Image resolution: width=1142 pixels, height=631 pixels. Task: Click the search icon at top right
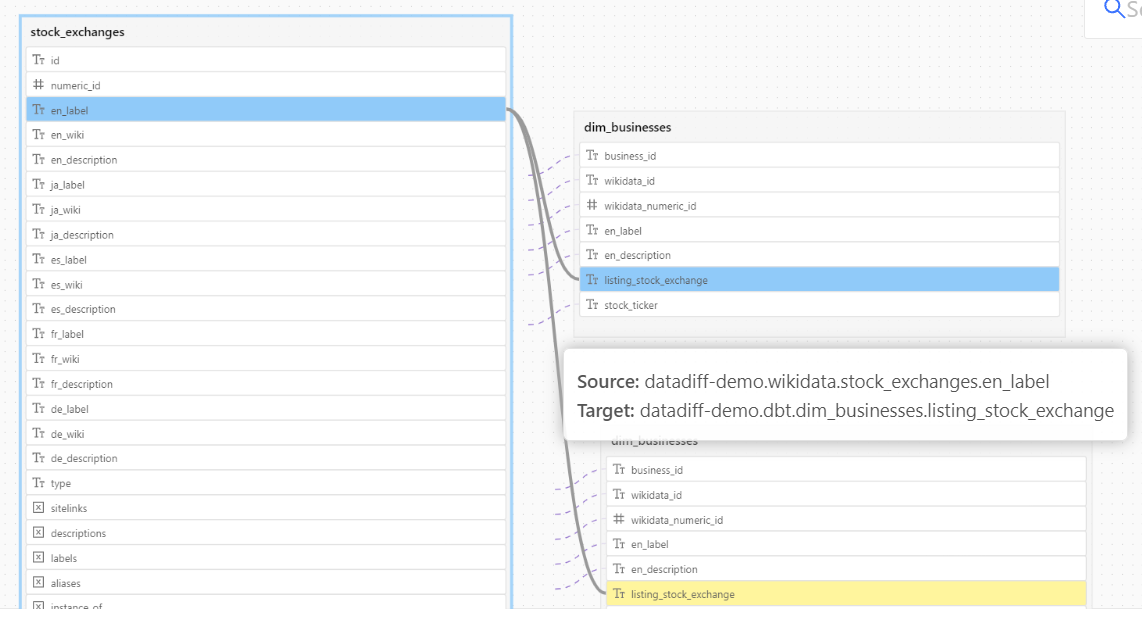[x=1114, y=9]
